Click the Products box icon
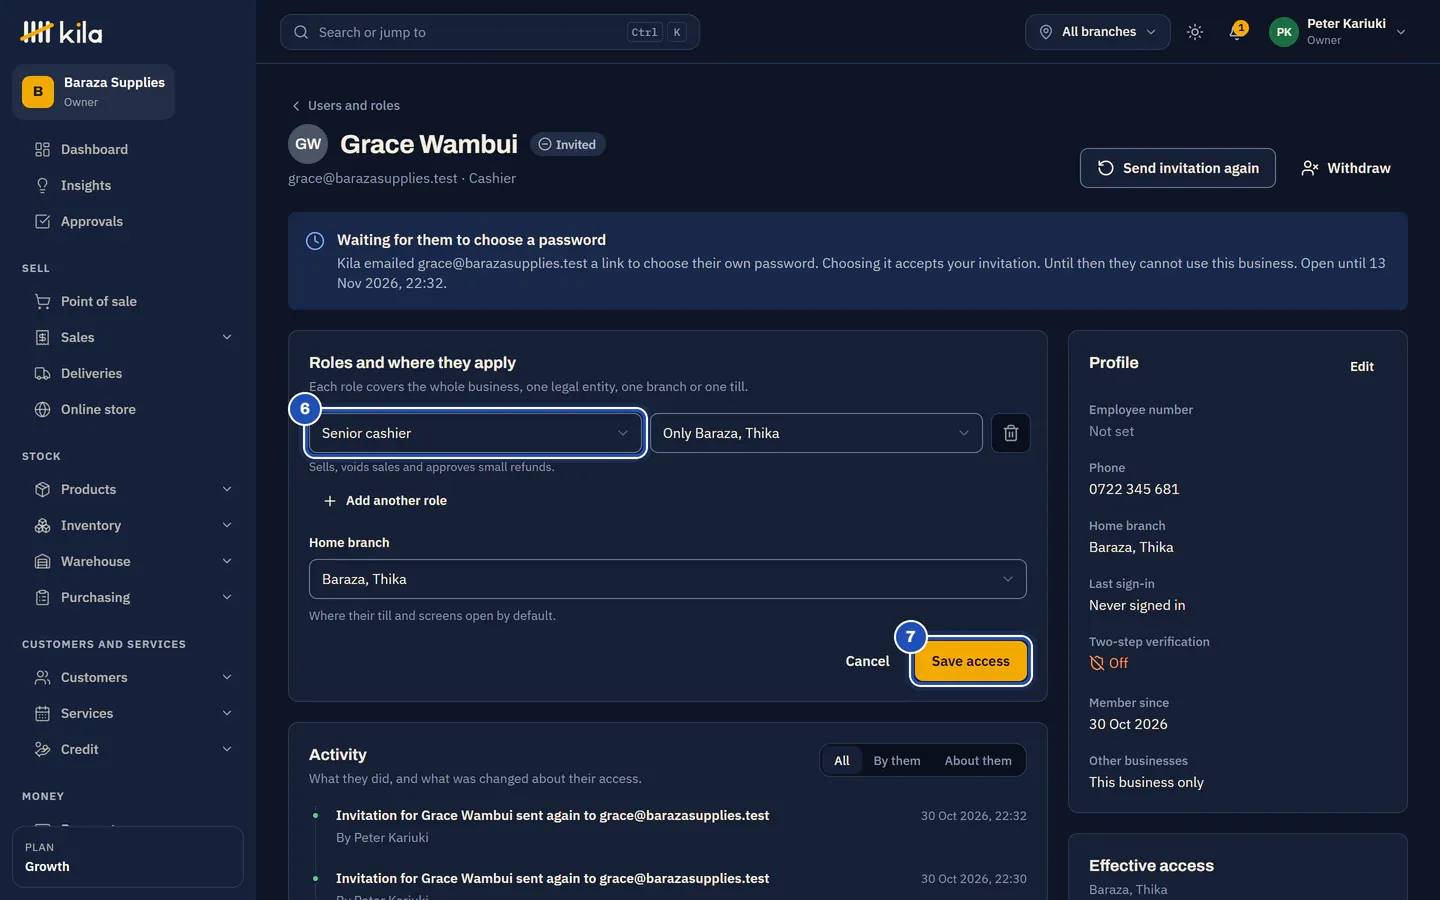This screenshot has height=900, width=1440. coord(42,489)
